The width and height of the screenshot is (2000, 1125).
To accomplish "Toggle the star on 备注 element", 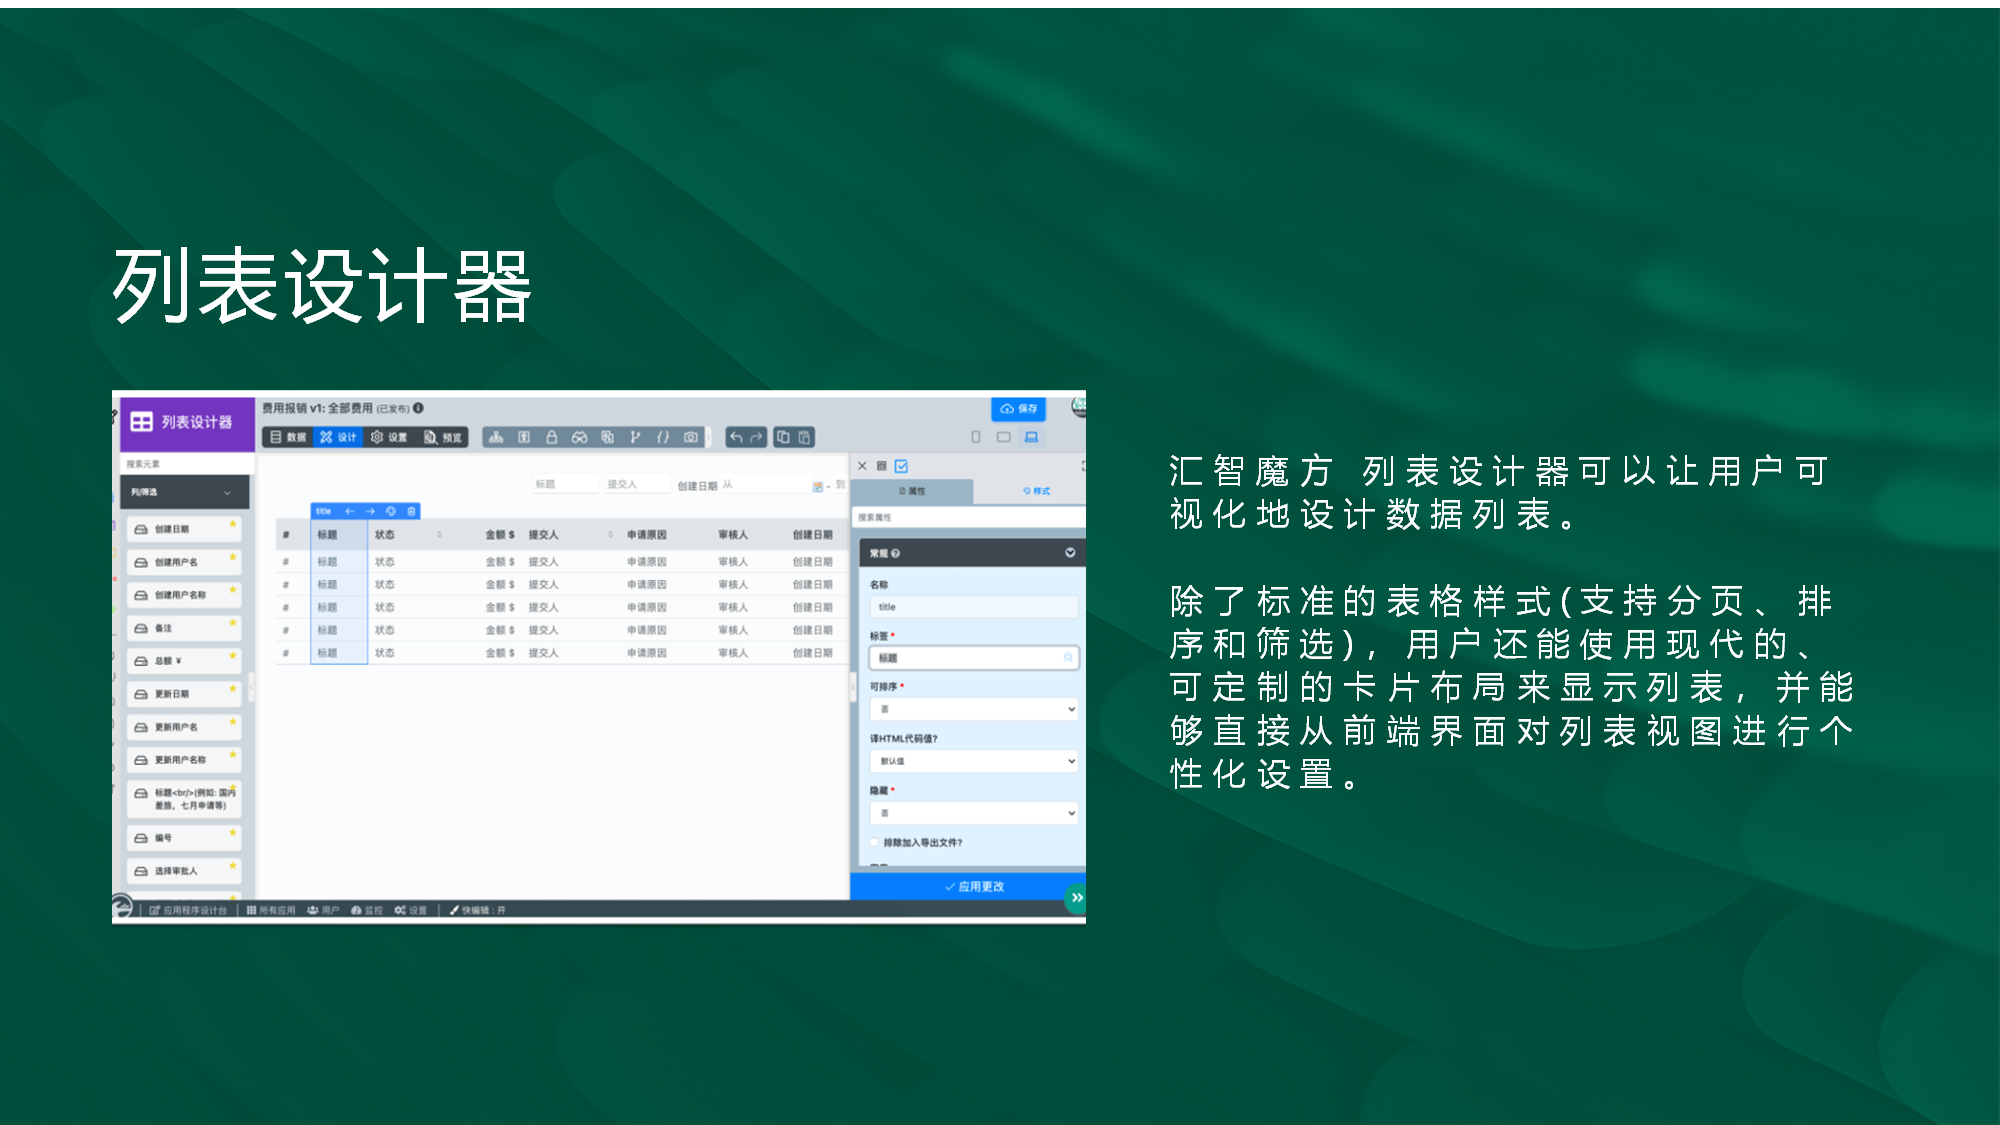I will (x=233, y=622).
